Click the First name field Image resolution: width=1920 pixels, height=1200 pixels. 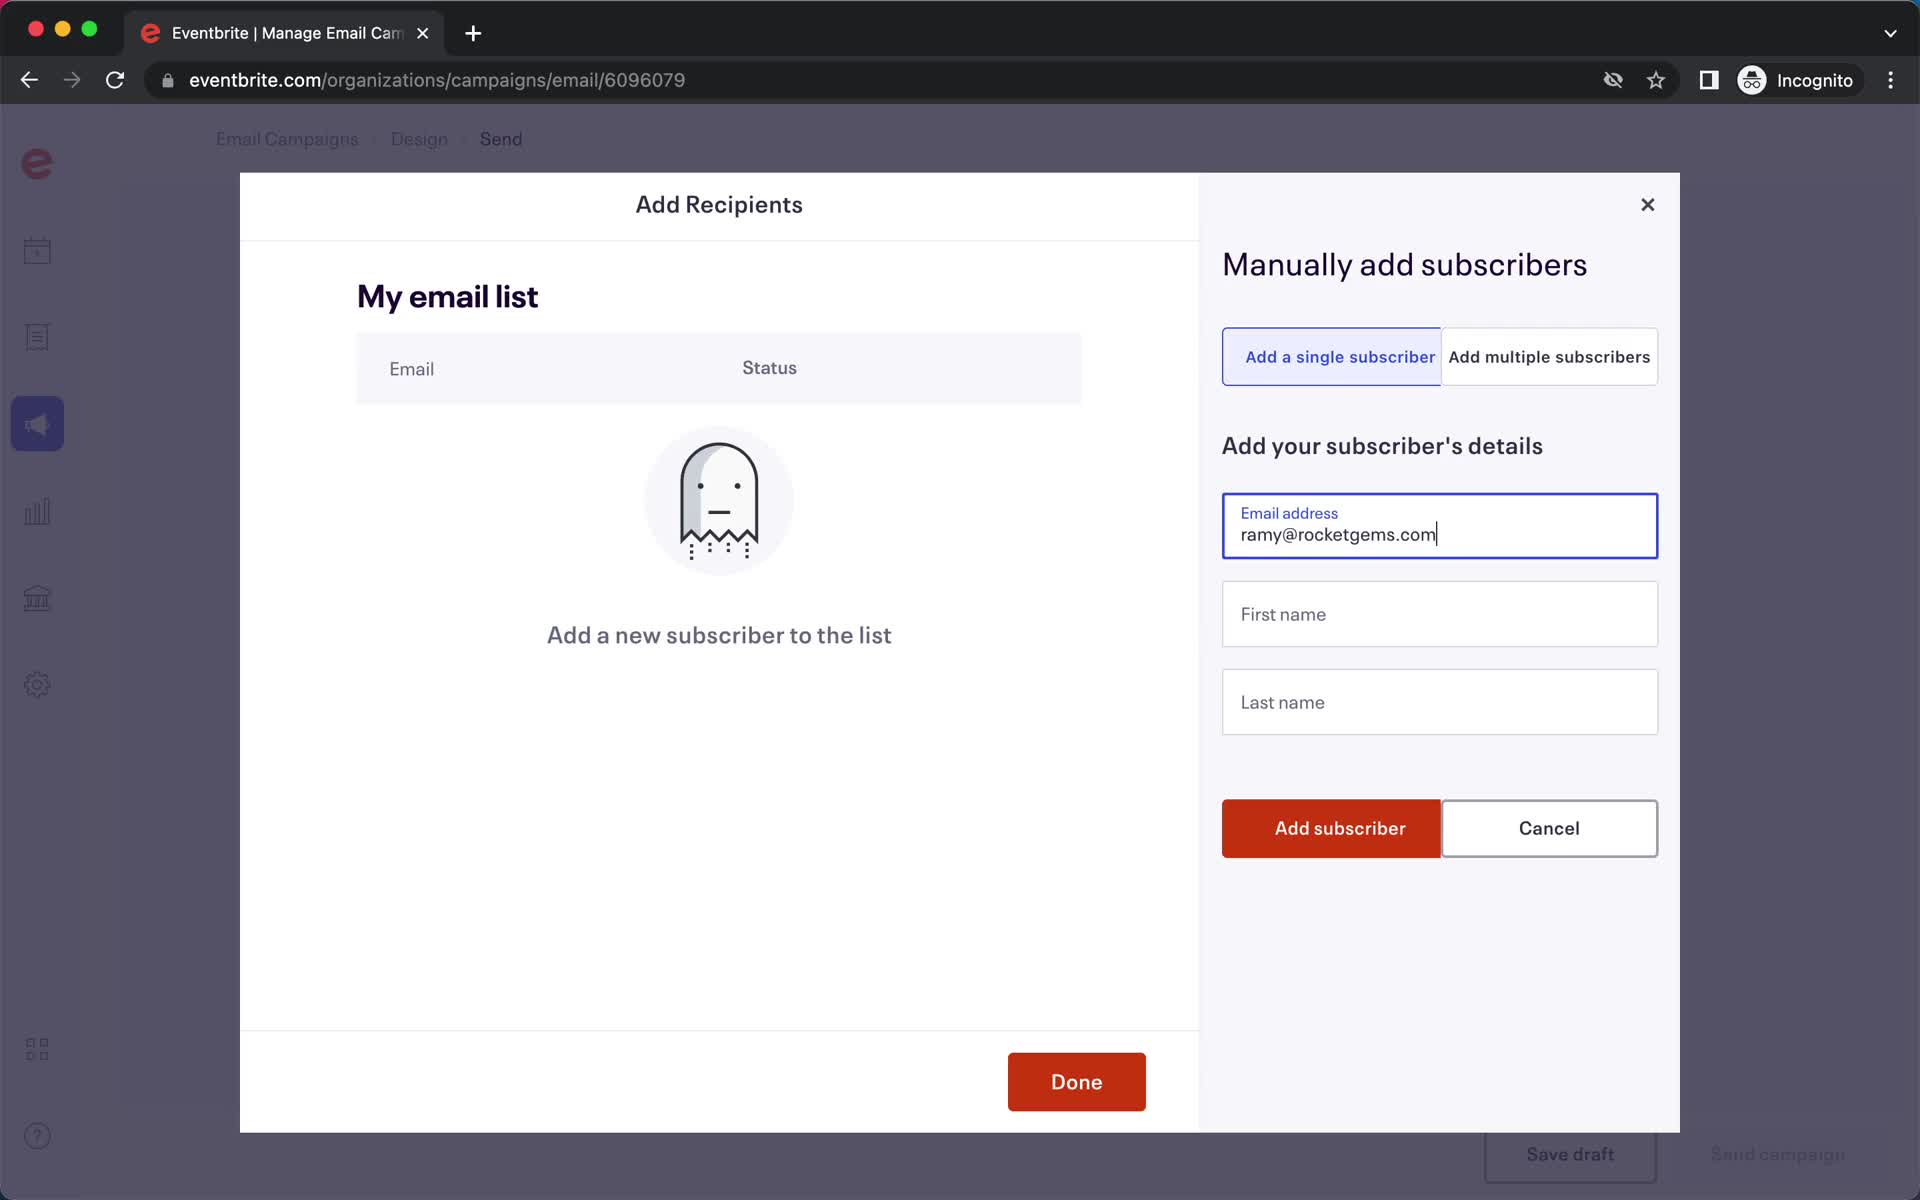point(1440,614)
